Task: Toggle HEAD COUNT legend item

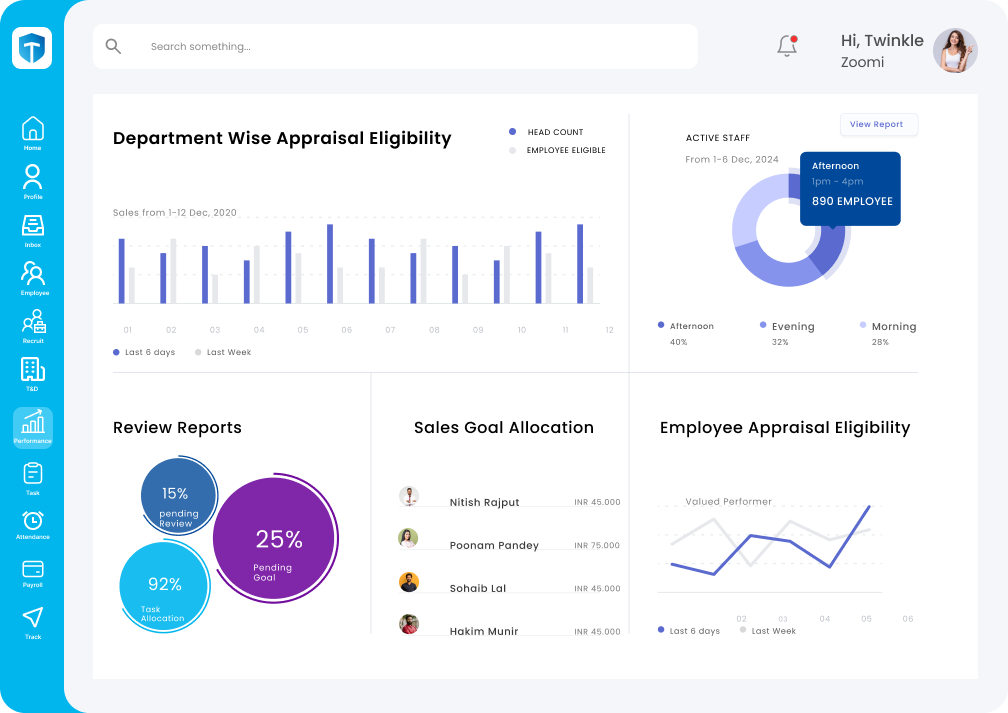Action: 546,132
